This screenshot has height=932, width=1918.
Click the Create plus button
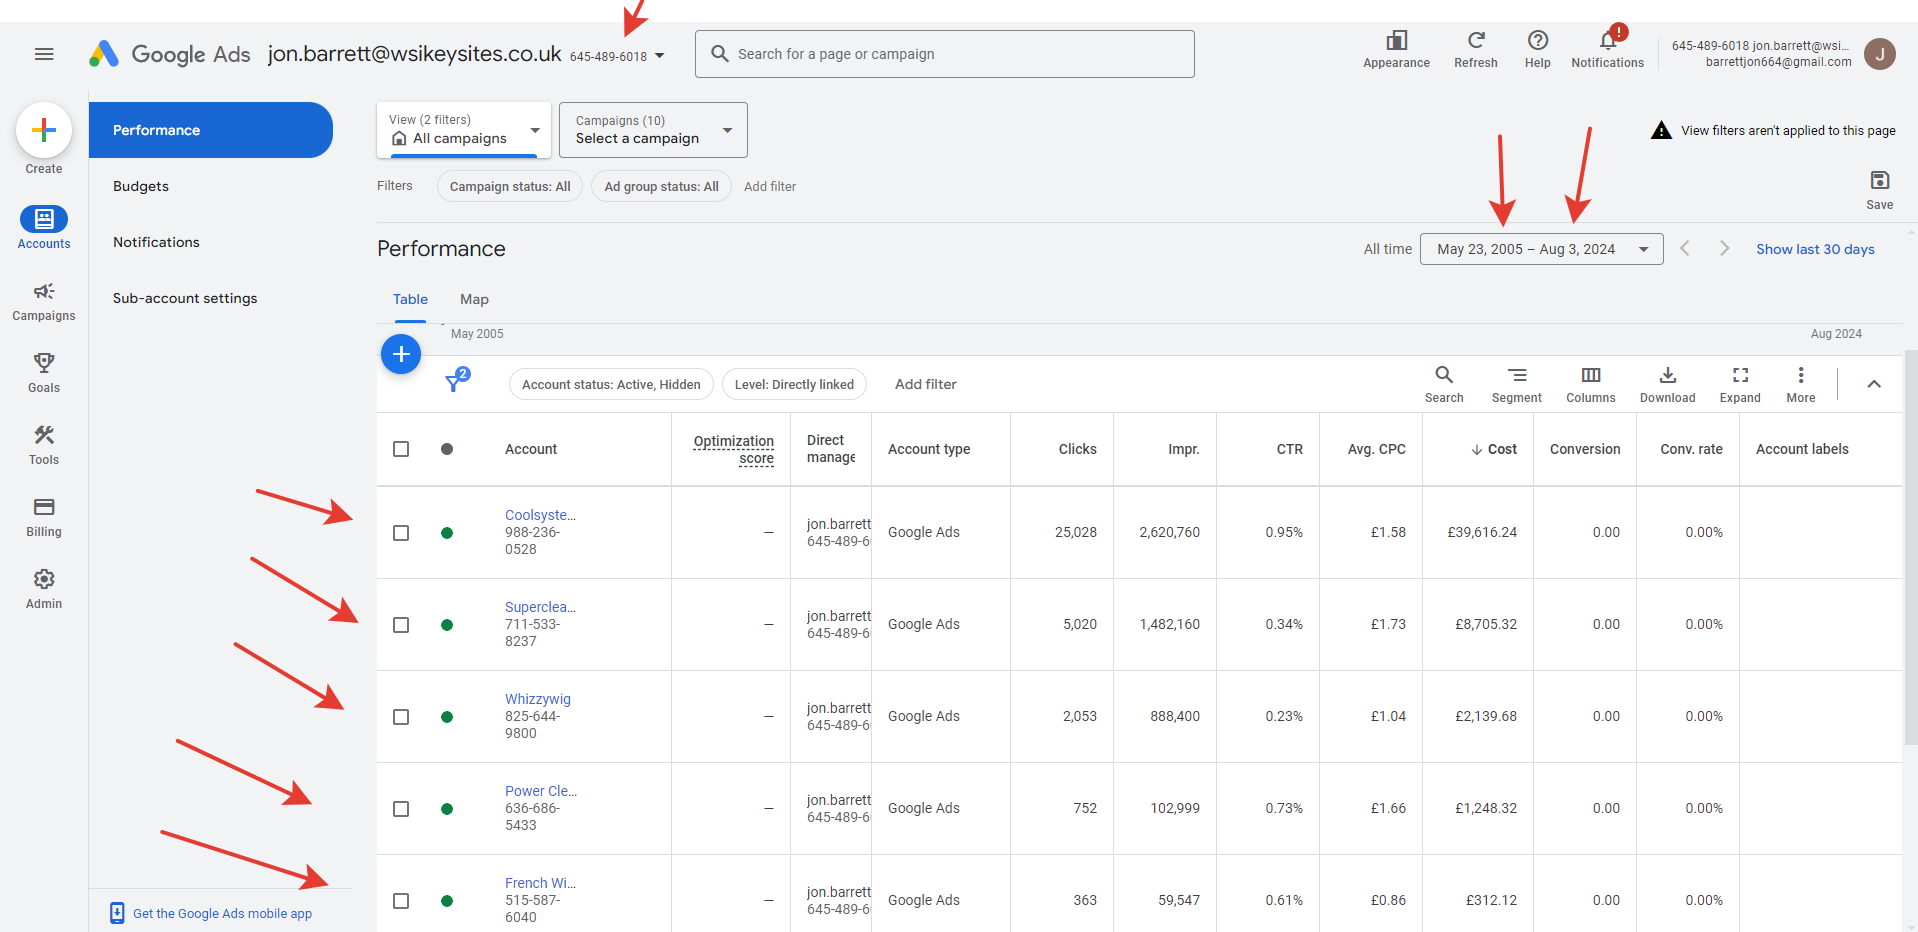[44, 130]
